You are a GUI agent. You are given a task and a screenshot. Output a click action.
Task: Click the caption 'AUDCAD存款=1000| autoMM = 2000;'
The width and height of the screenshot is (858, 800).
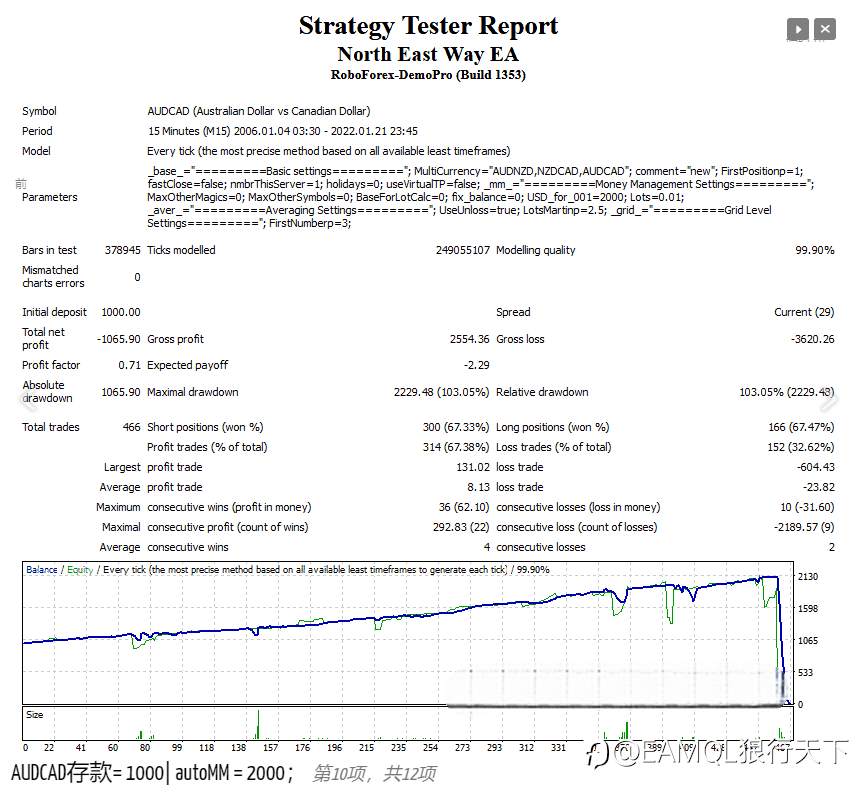coord(152,773)
